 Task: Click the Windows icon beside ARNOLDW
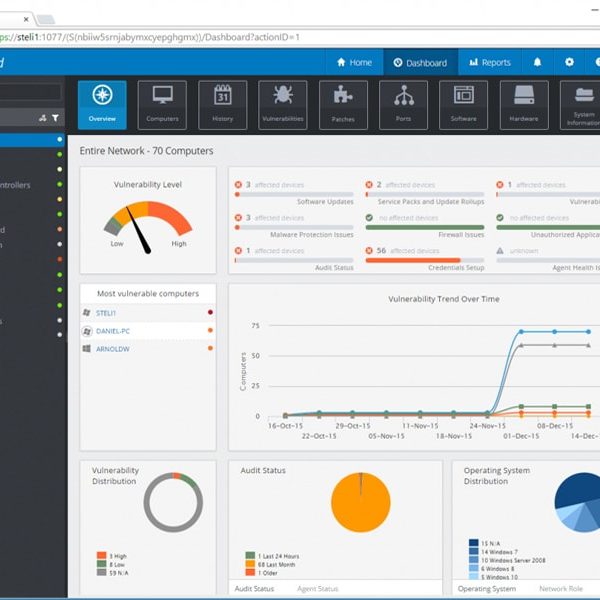87,349
